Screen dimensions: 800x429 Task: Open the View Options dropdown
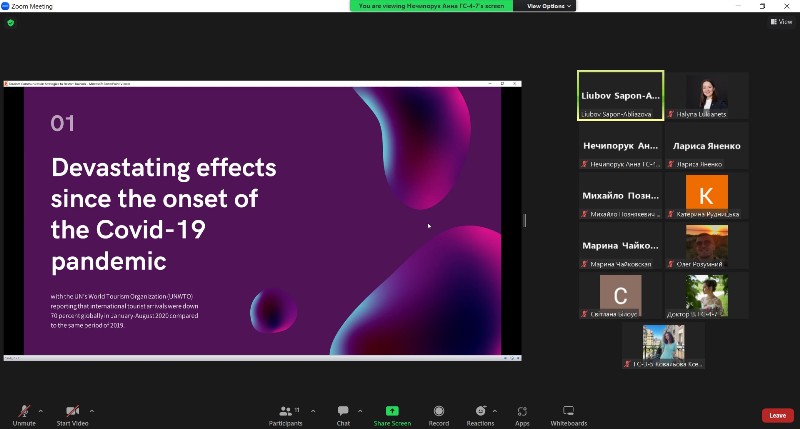point(549,6)
